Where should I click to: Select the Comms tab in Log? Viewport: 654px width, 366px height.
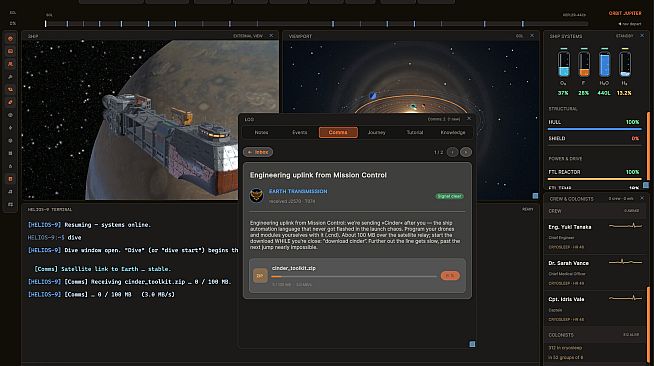338,132
